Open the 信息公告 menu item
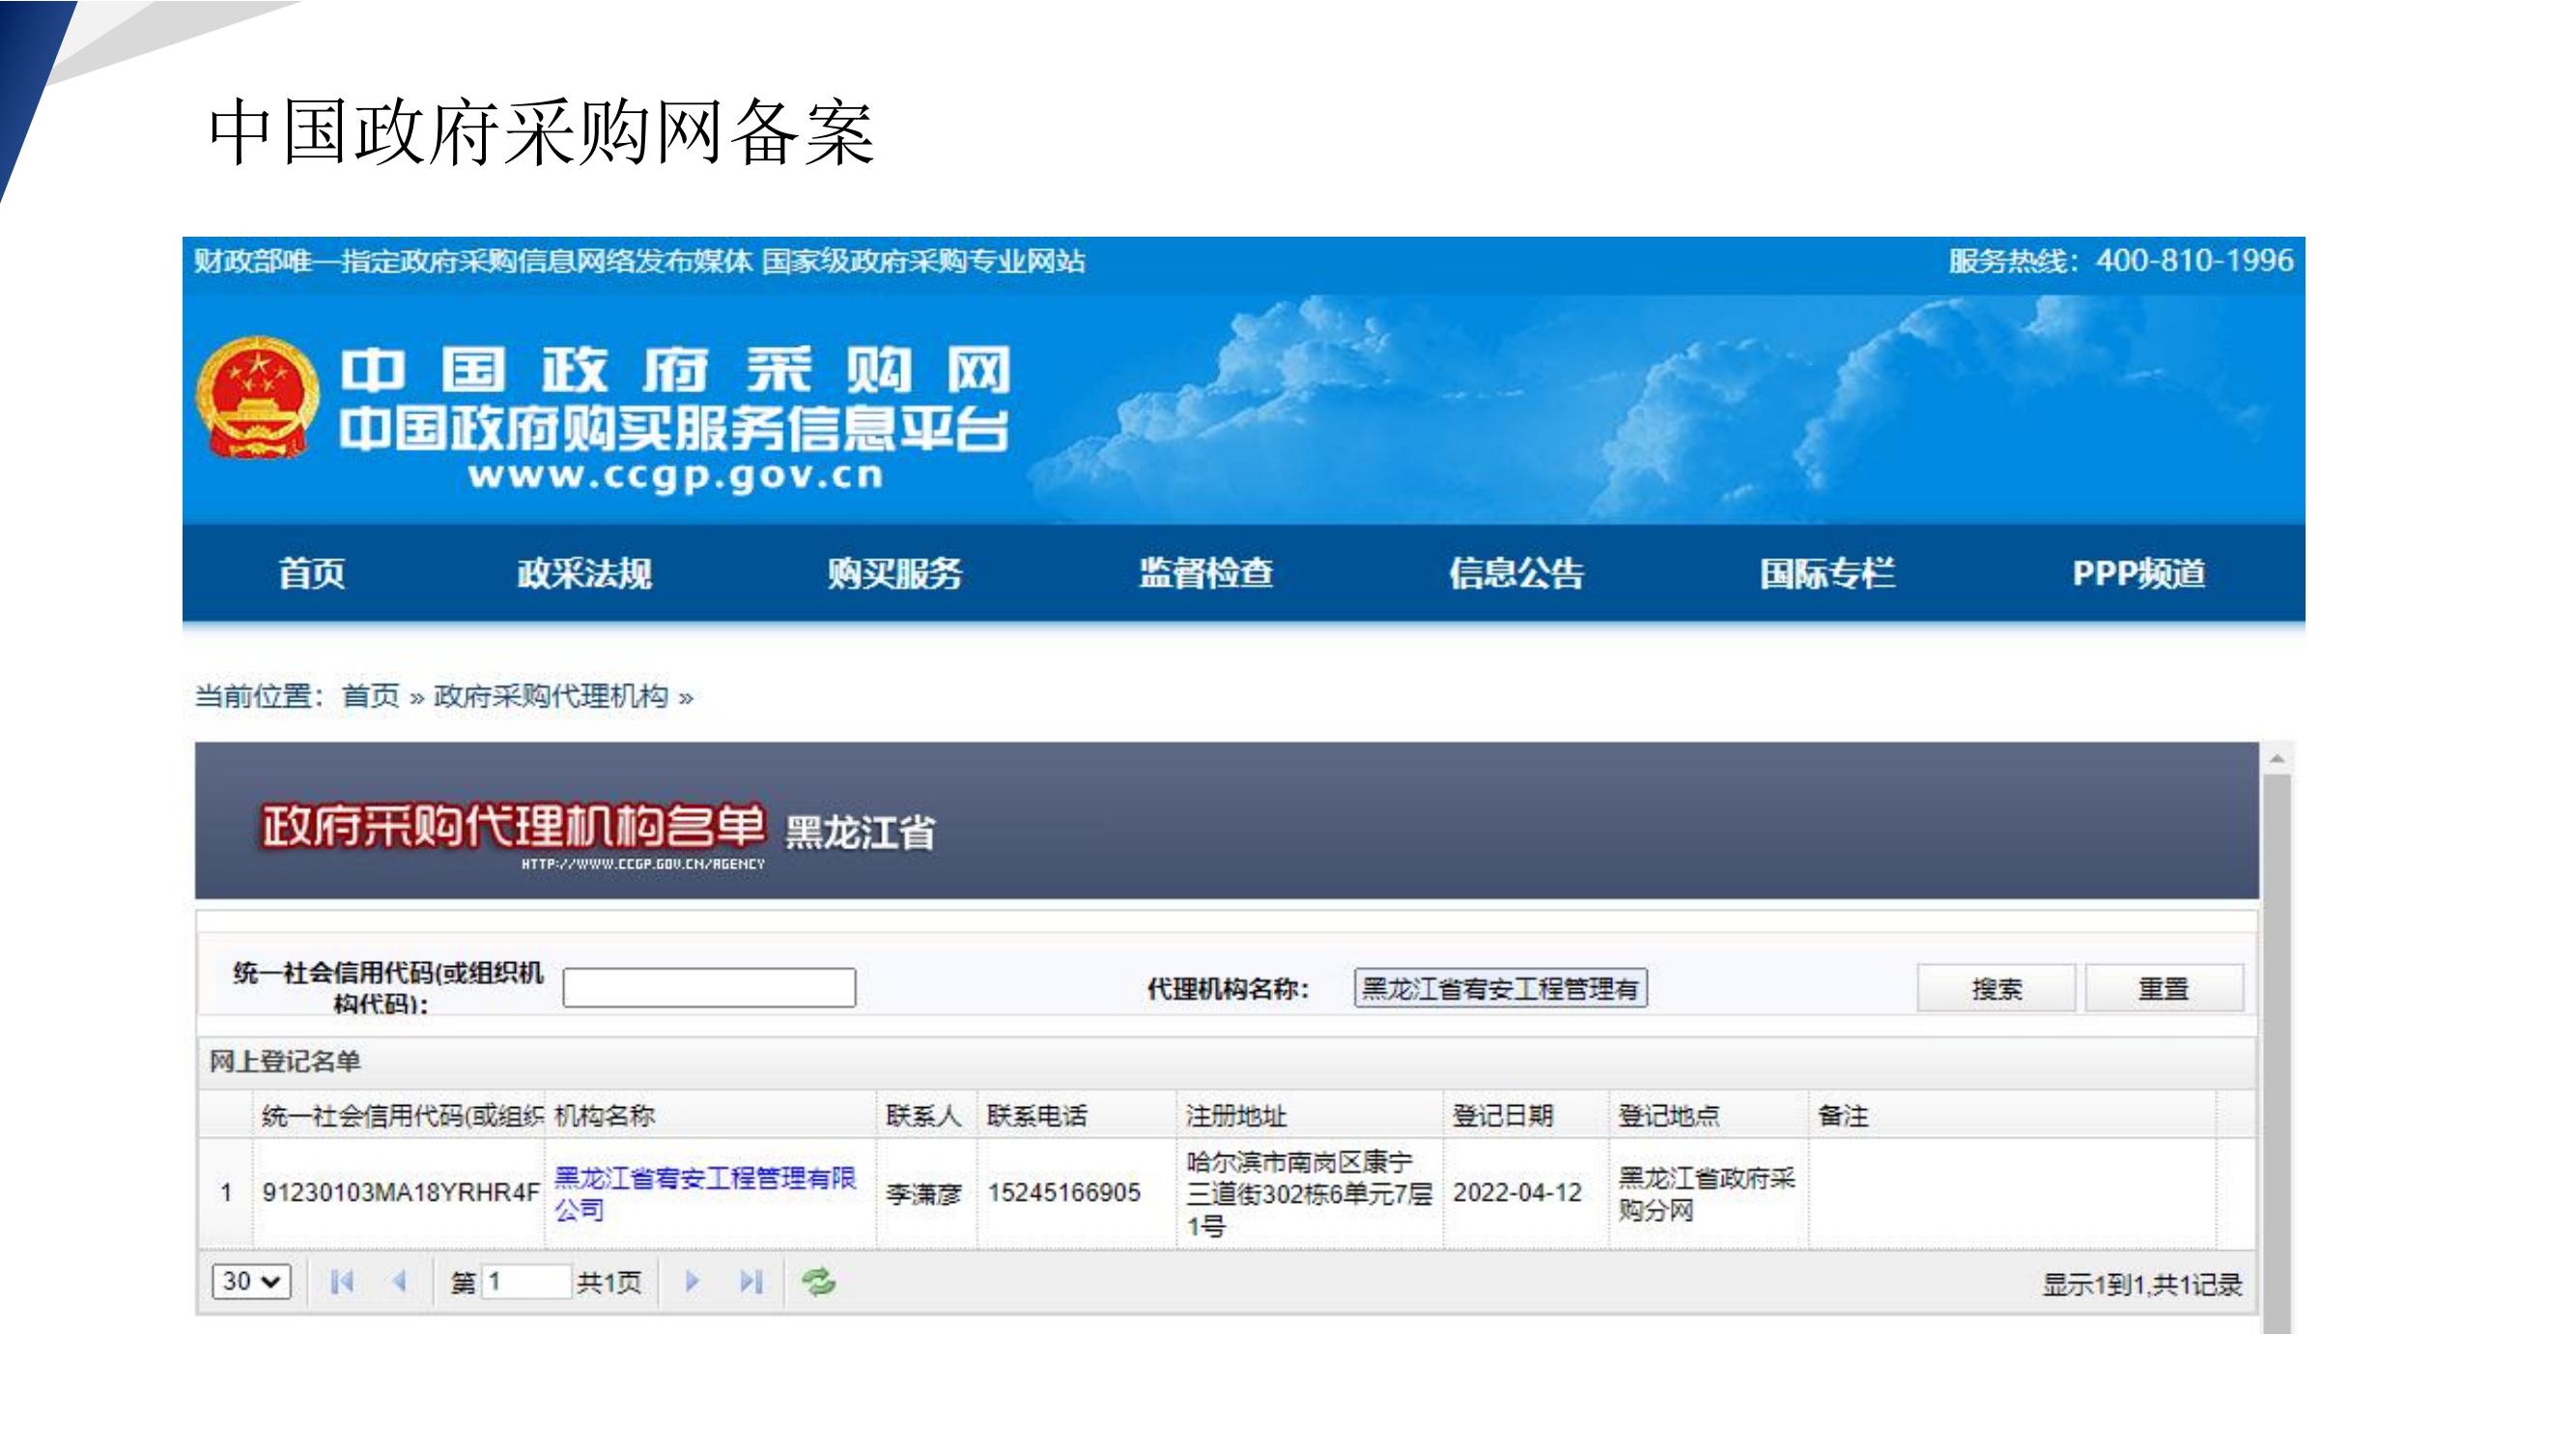 point(1517,574)
